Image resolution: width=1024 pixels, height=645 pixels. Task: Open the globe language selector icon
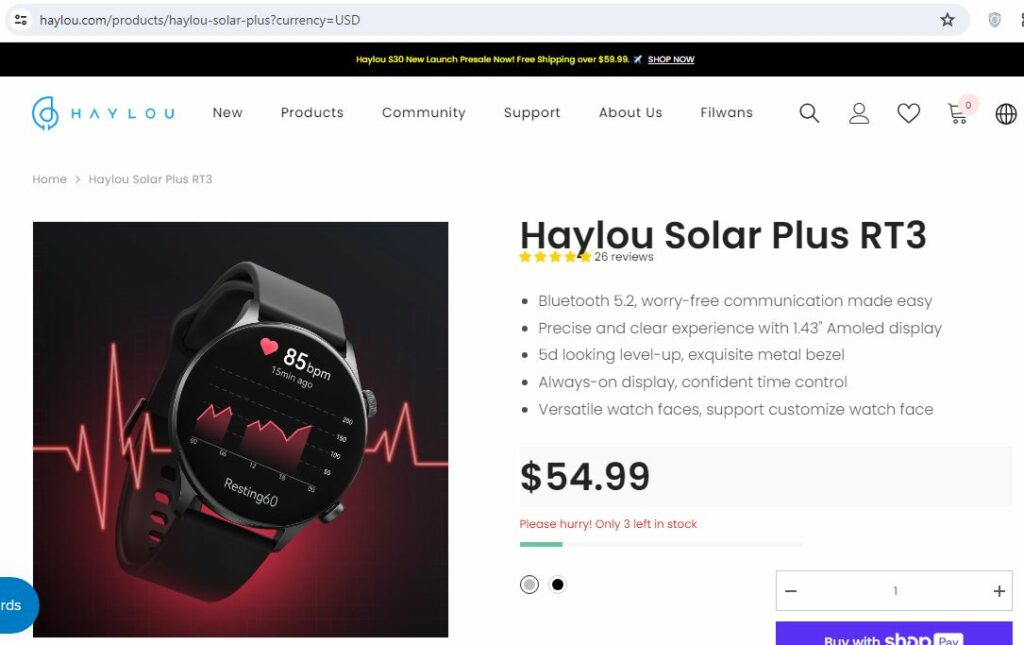click(1006, 114)
